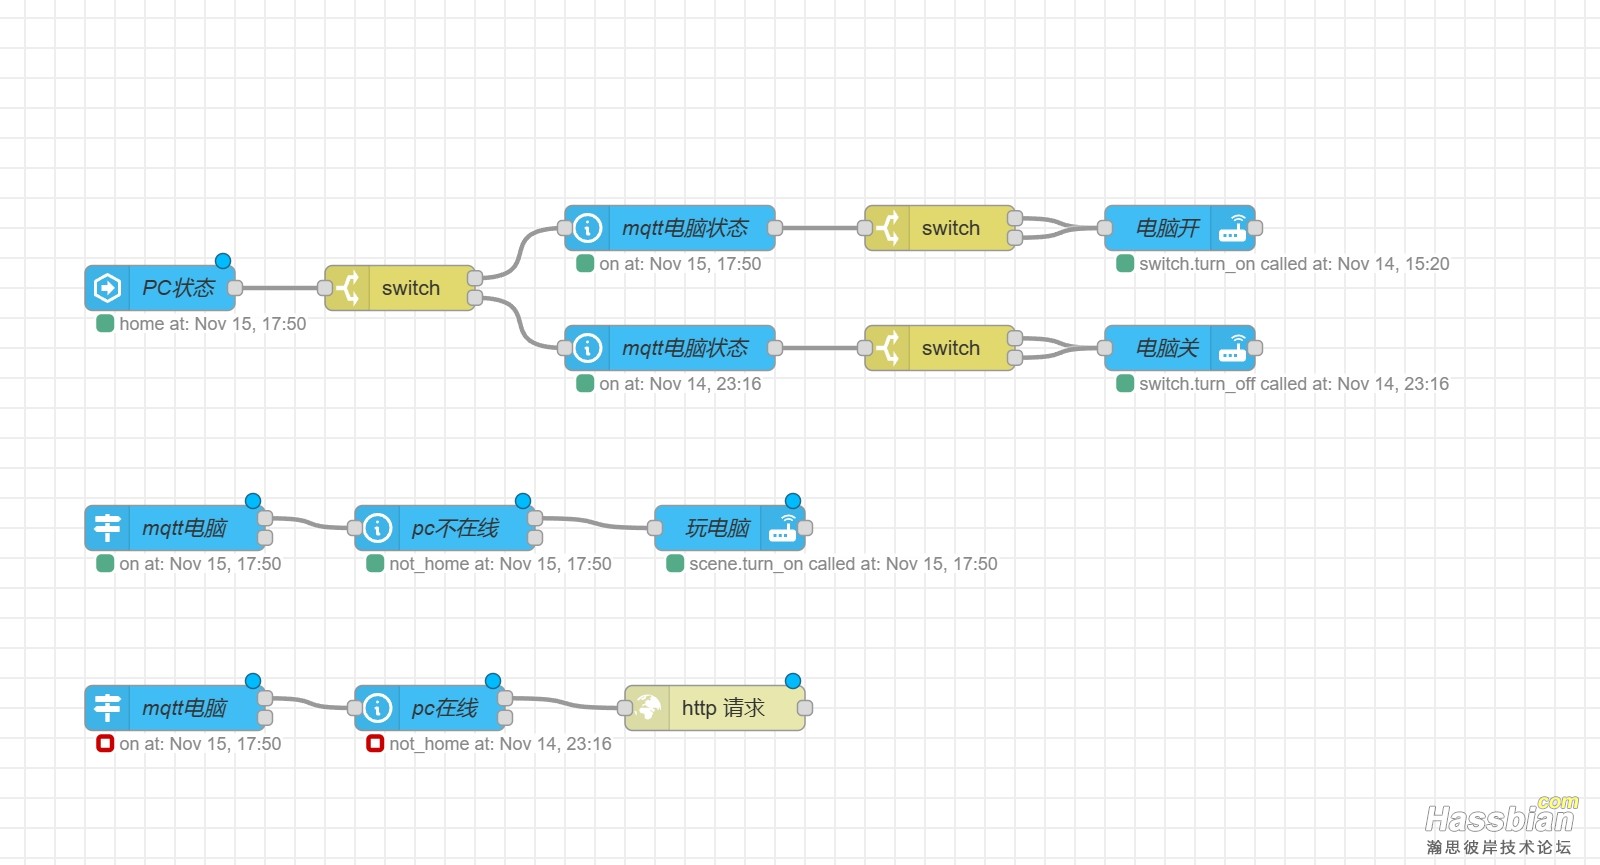Image resolution: width=1600 pixels, height=865 pixels.
Task: Click the info icon of mqtt电脑状态 node updated Nov 15
Action: (x=587, y=228)
